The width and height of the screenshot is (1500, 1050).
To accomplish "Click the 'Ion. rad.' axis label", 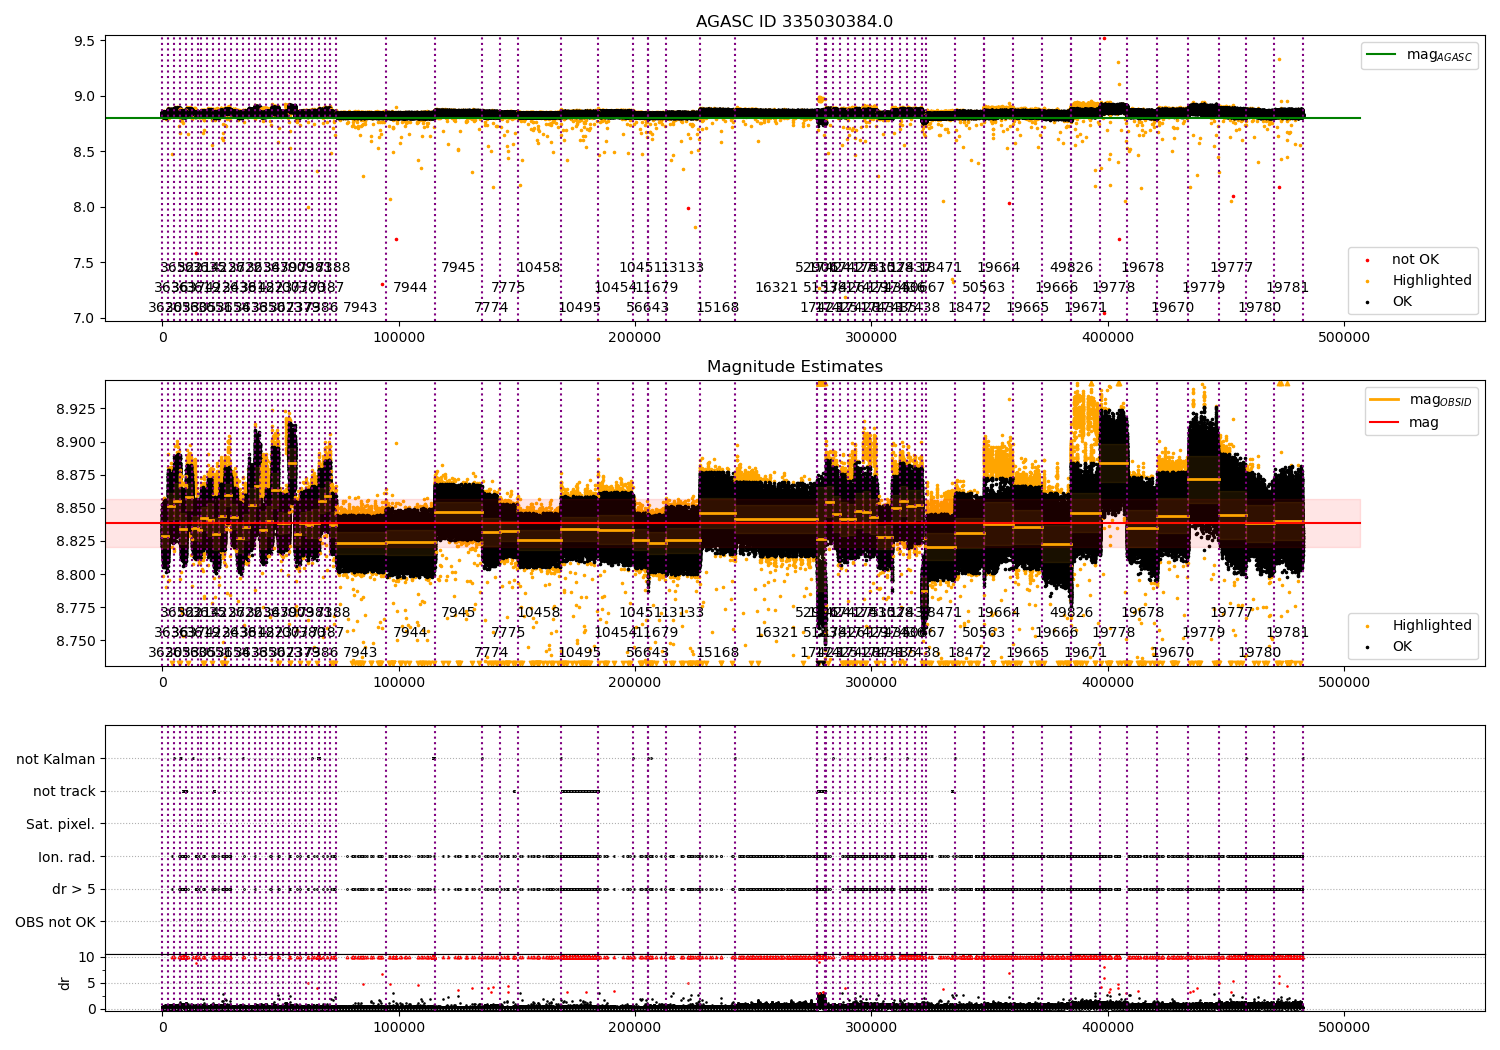I will tap(67, 857).
